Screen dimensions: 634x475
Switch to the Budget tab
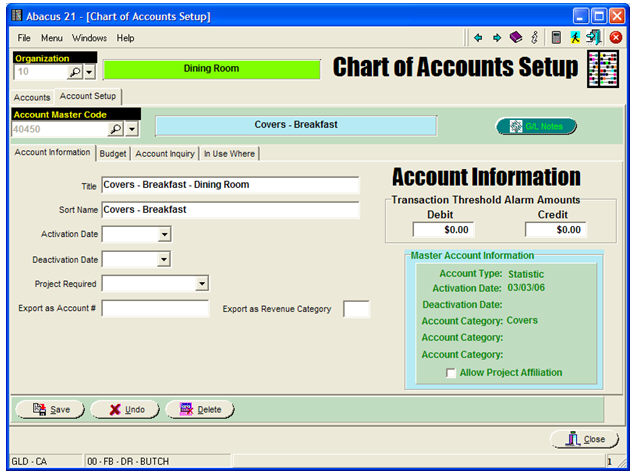click(x=113, y=154)
